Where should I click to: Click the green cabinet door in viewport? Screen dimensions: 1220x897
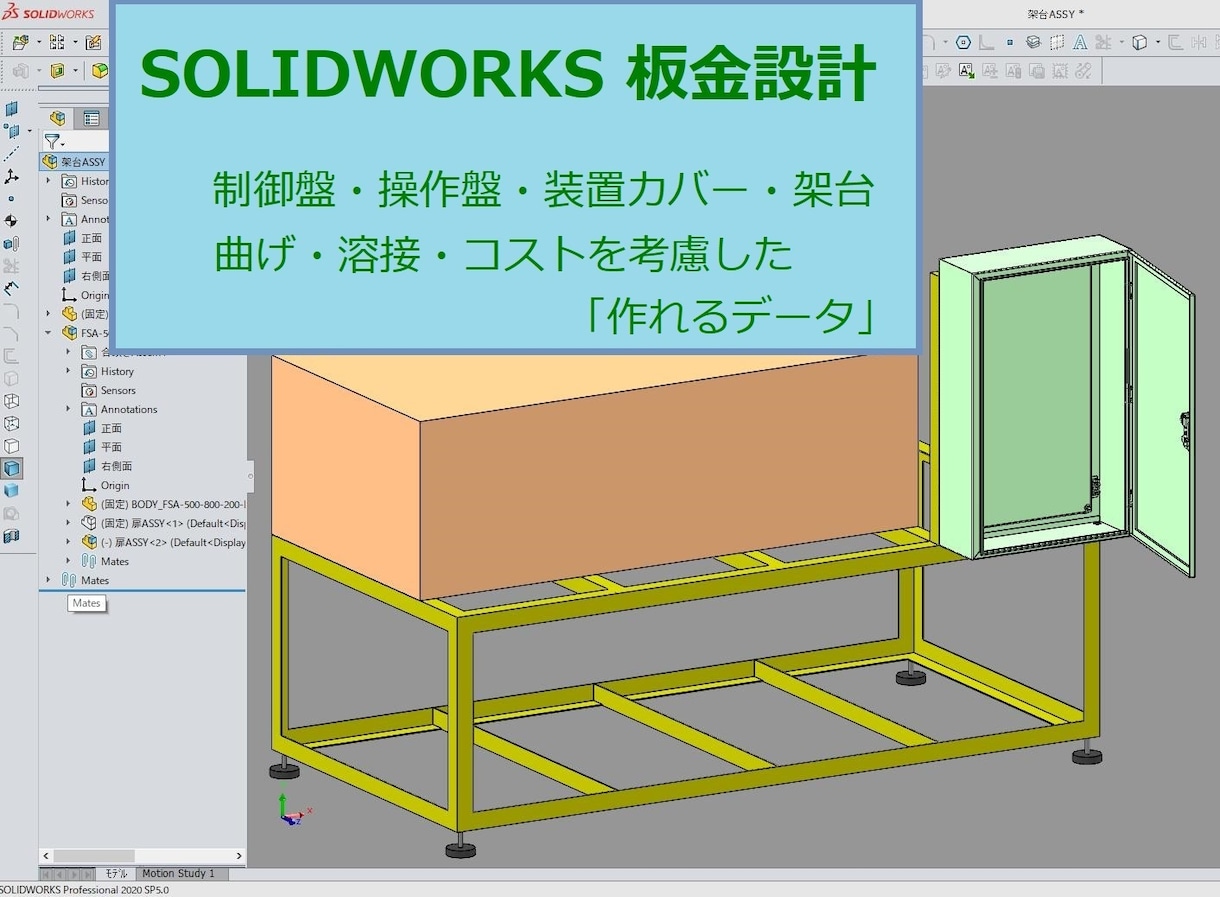click(1163, 420)
